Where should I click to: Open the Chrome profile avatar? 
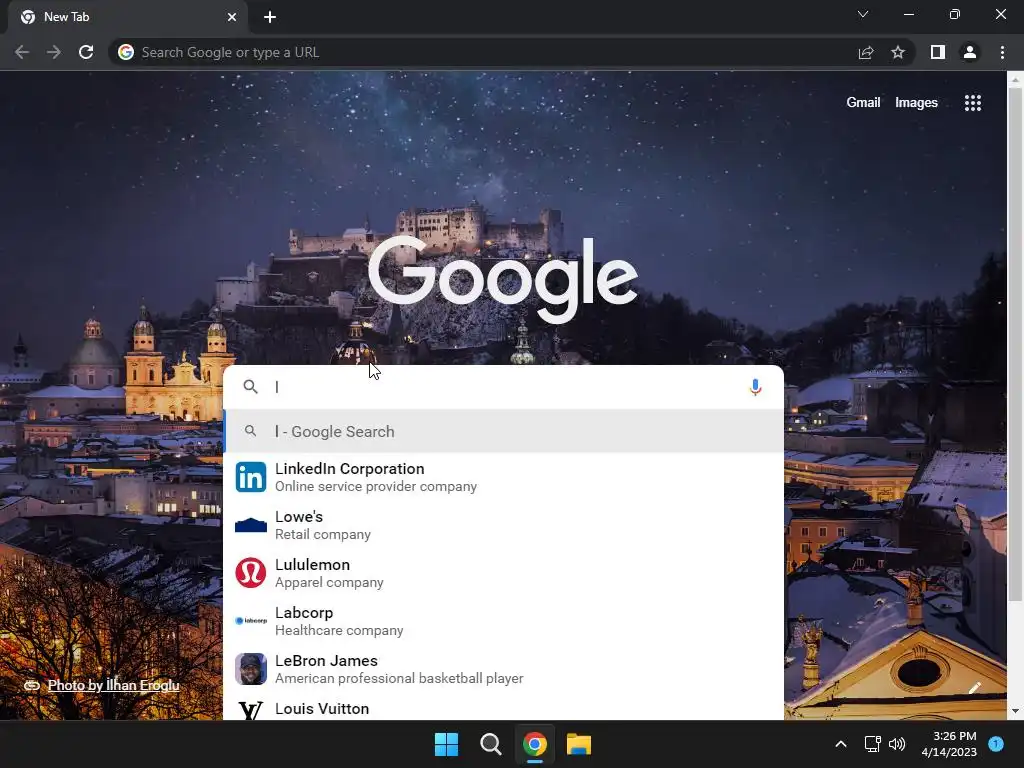tap(970, 52)
